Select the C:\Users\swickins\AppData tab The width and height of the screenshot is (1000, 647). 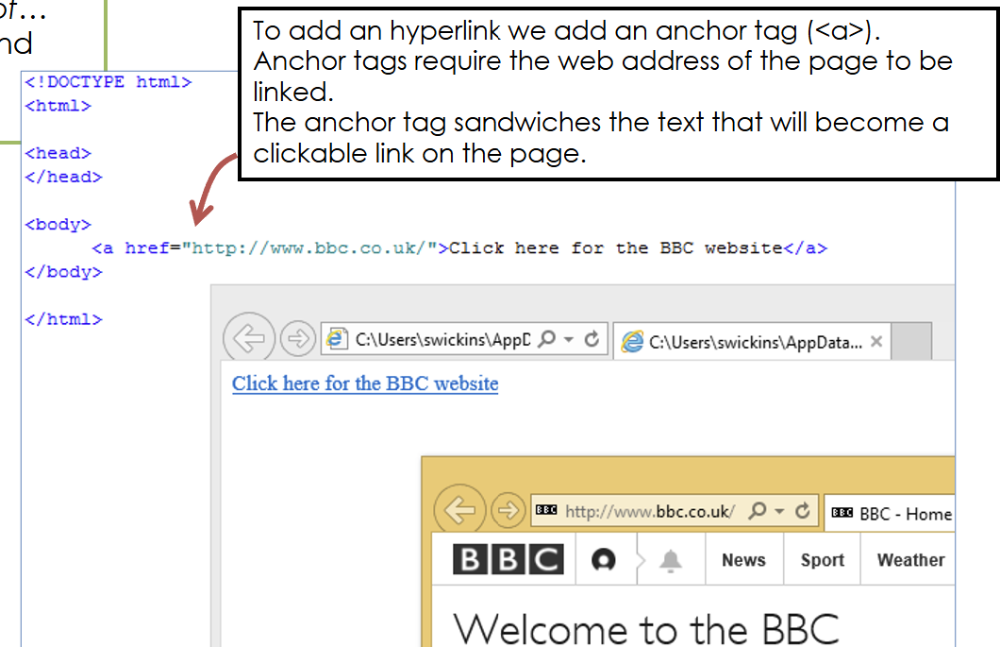[x=745, y=342]
